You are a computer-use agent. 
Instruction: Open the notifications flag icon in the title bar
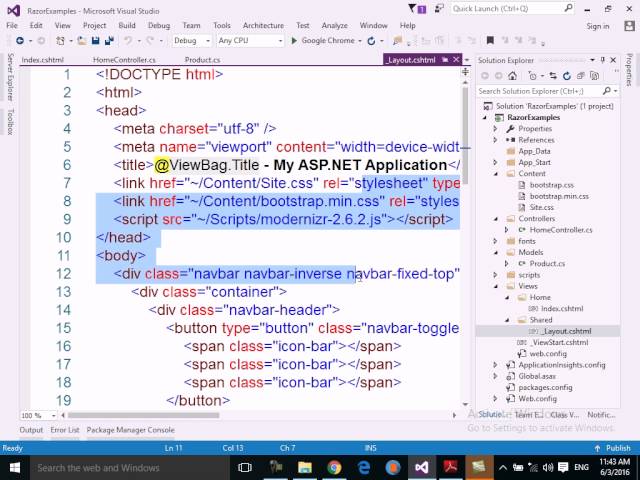[416, 9]
